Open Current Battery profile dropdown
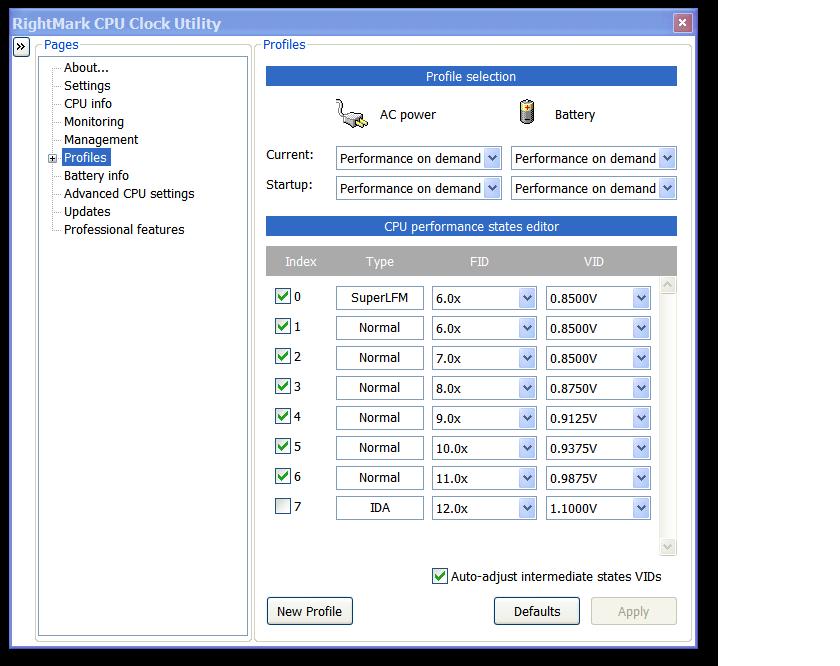840x666 pixels. coord(667,158)
